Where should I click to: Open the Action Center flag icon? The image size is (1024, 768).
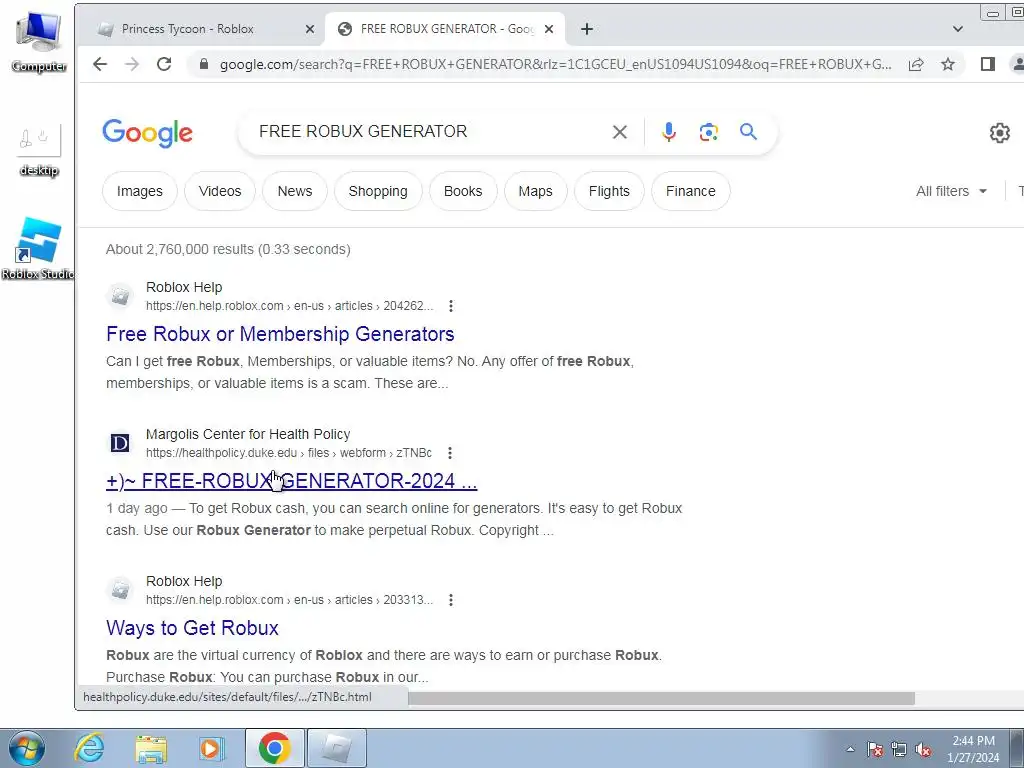coord(875,750)
